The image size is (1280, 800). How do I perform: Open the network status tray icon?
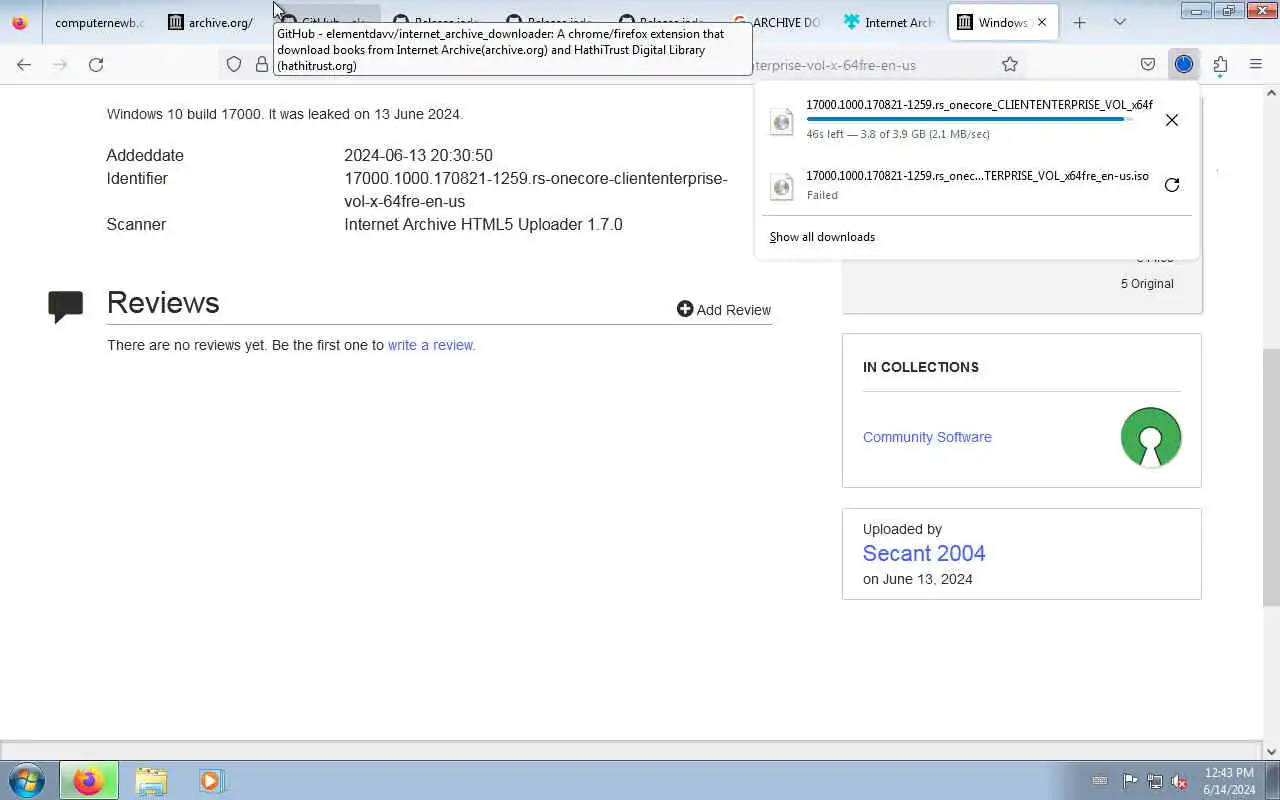[x=1155, y=781]
